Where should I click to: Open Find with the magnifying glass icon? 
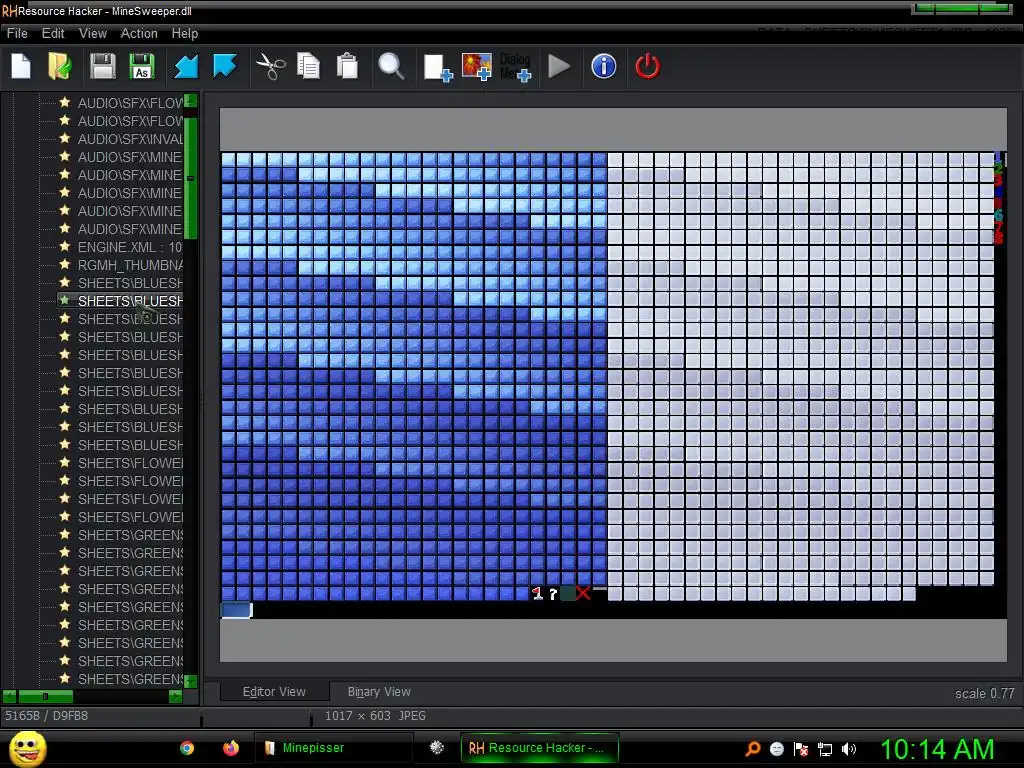(391, 66)
